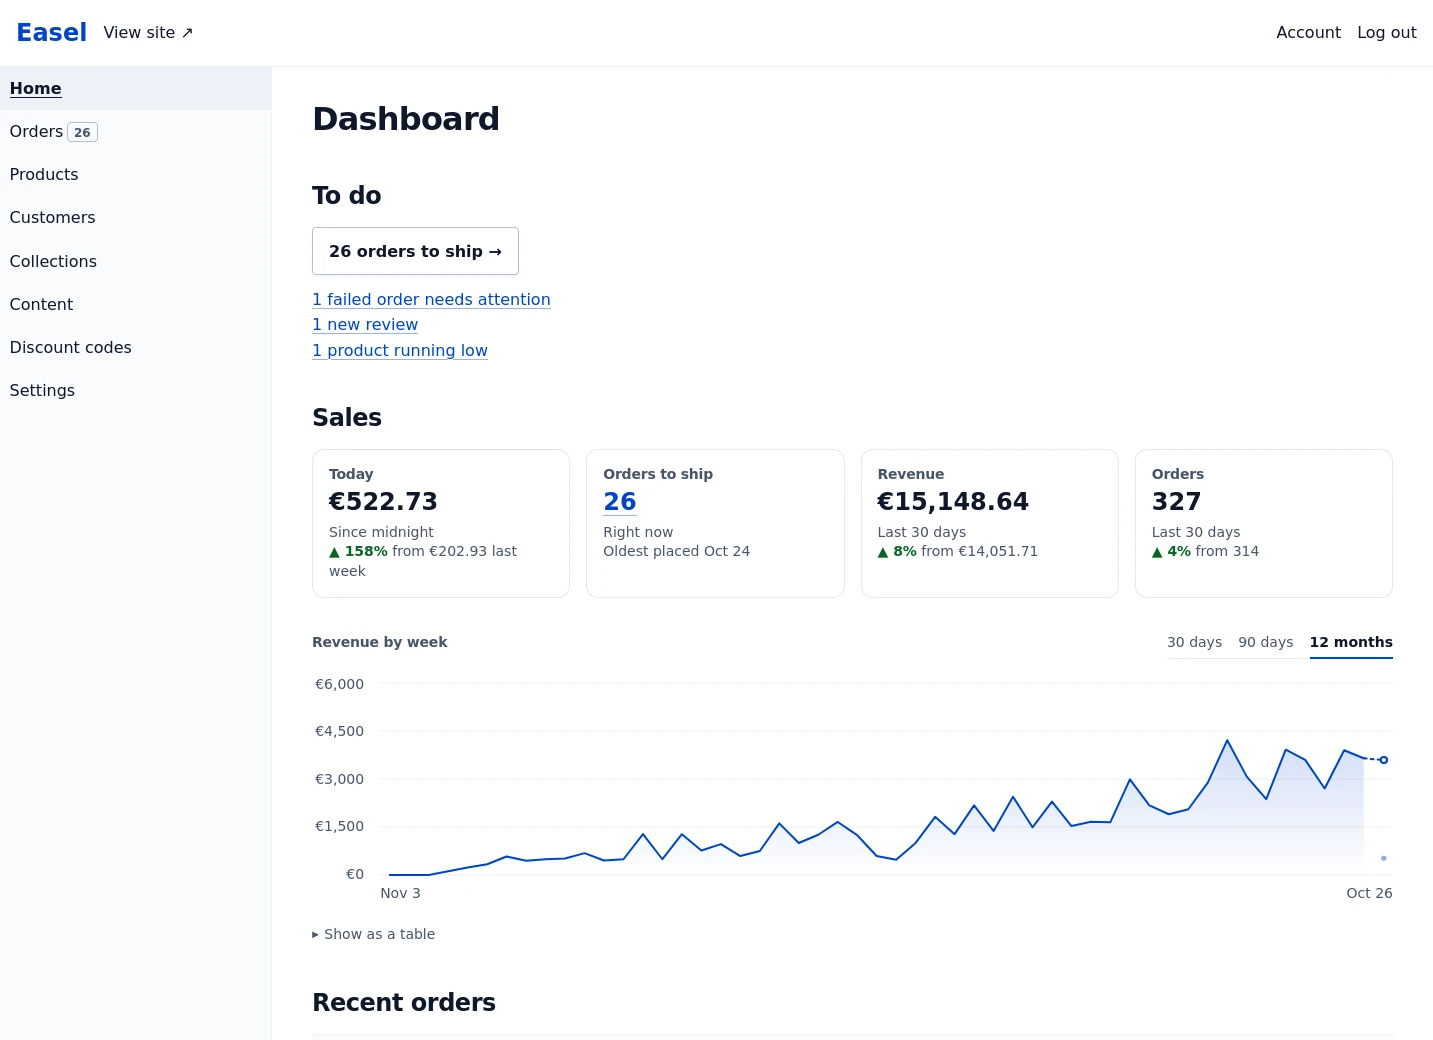Open Orders in the sidebar

[135, 132]
